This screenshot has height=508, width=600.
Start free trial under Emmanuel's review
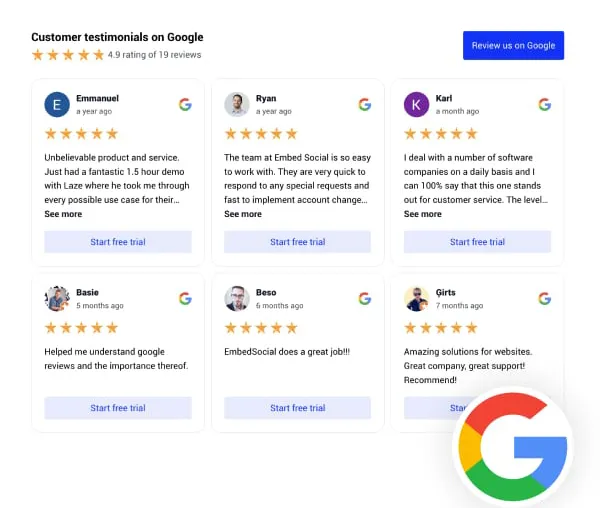118,242
